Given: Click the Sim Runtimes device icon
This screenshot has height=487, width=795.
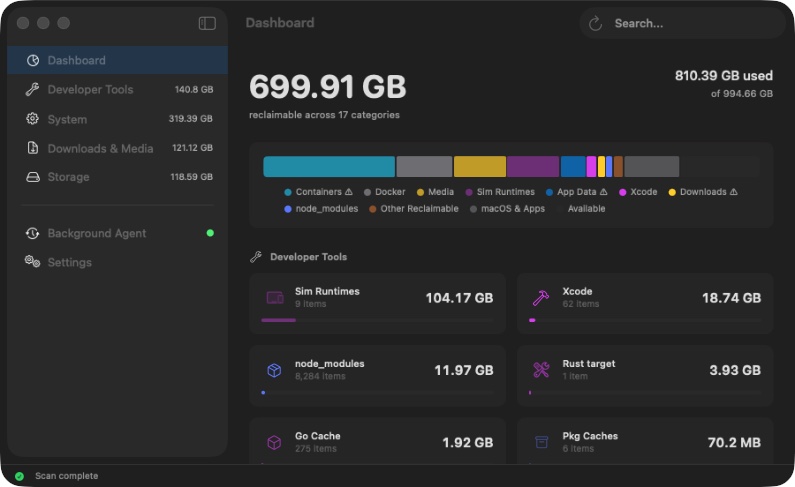Looking at the screenshot, I should [275, 297].
